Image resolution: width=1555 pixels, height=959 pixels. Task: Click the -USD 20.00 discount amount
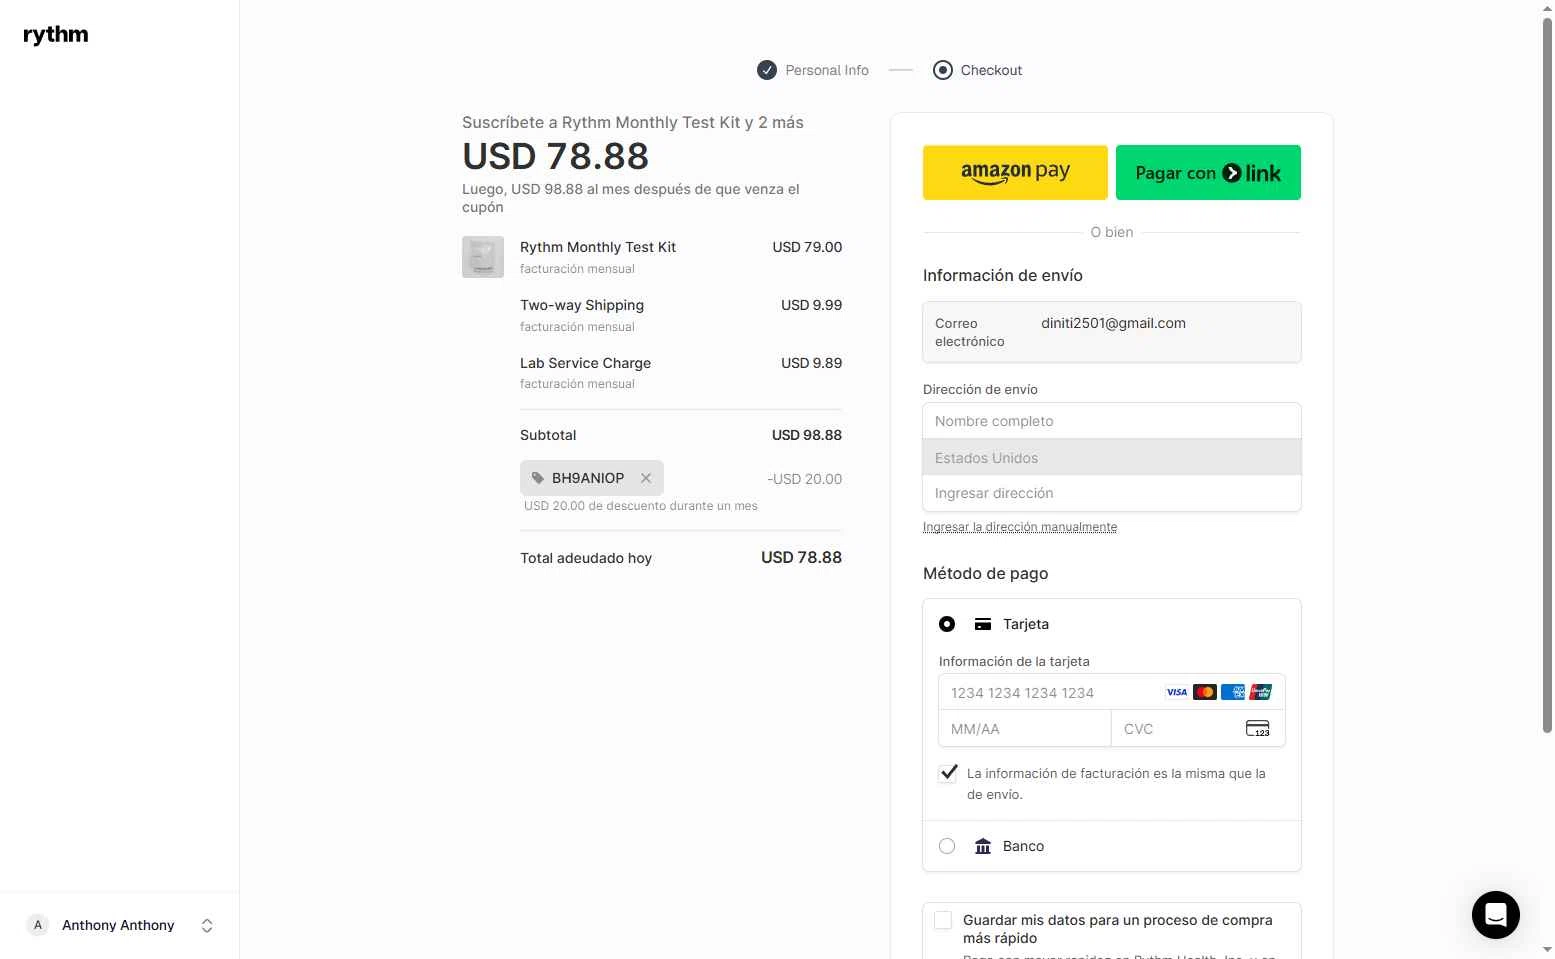coord(805,479)
